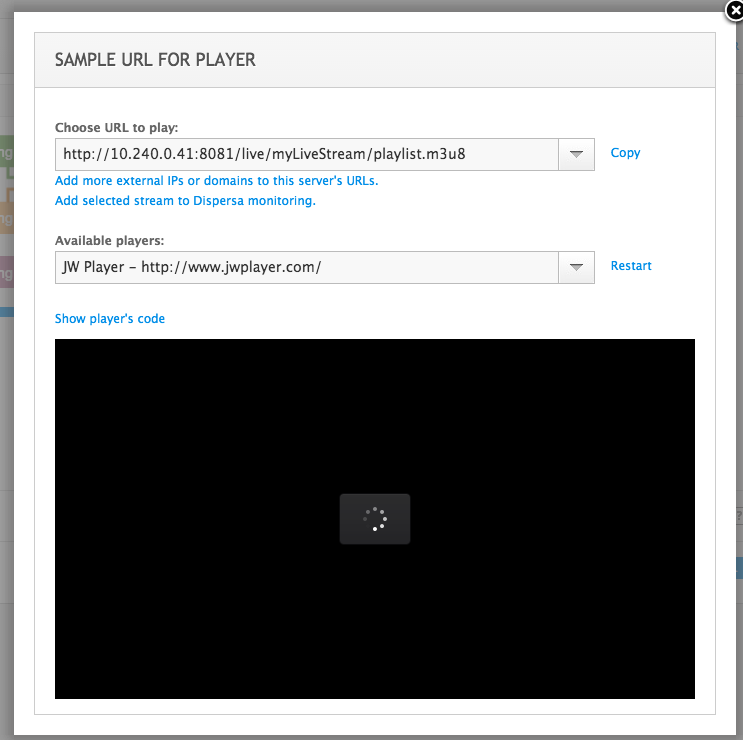This screenshot has height=740, width=743.
Task: Click the dimmed orange block behind dialog
Action: pyautogui.click(x=6, y=216)
